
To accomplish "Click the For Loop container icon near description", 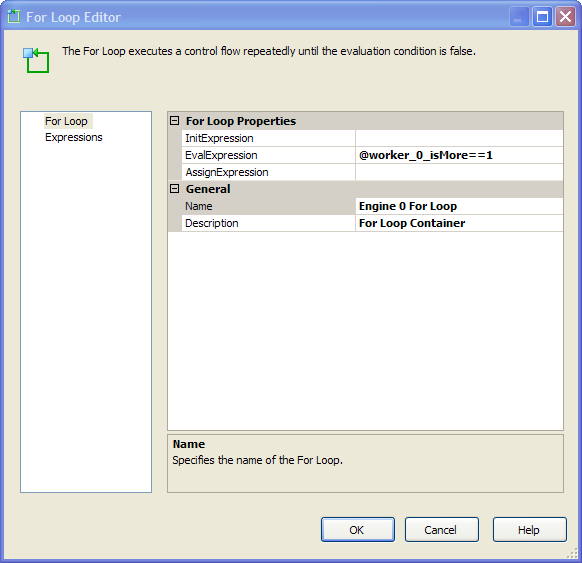I will point(36,60).
